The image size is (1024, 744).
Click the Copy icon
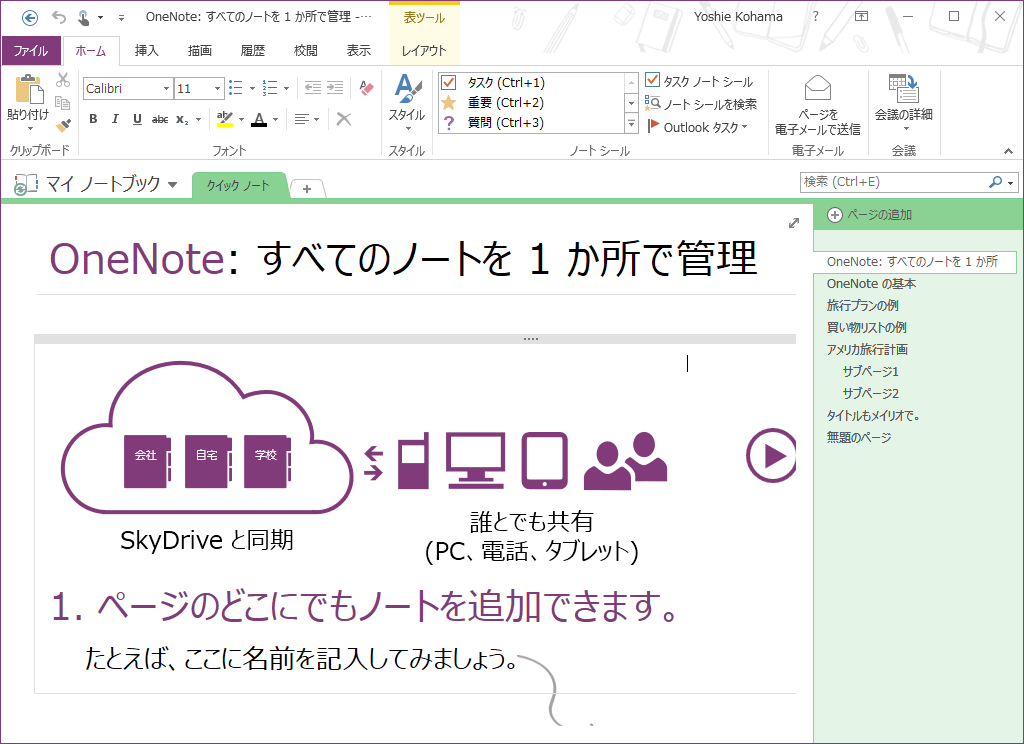[x=63, y=103]
